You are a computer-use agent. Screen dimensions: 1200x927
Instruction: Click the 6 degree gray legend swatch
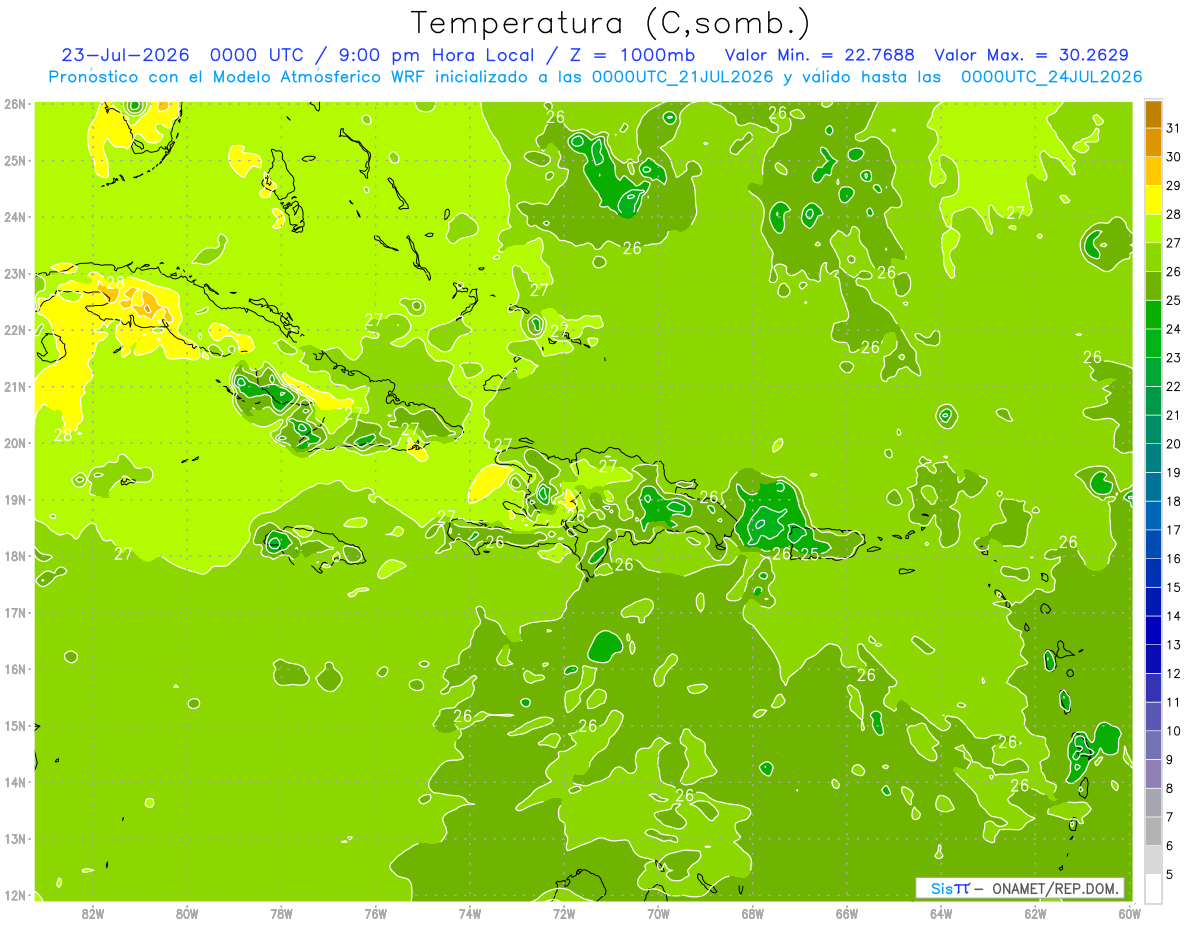pos(1152,831)
